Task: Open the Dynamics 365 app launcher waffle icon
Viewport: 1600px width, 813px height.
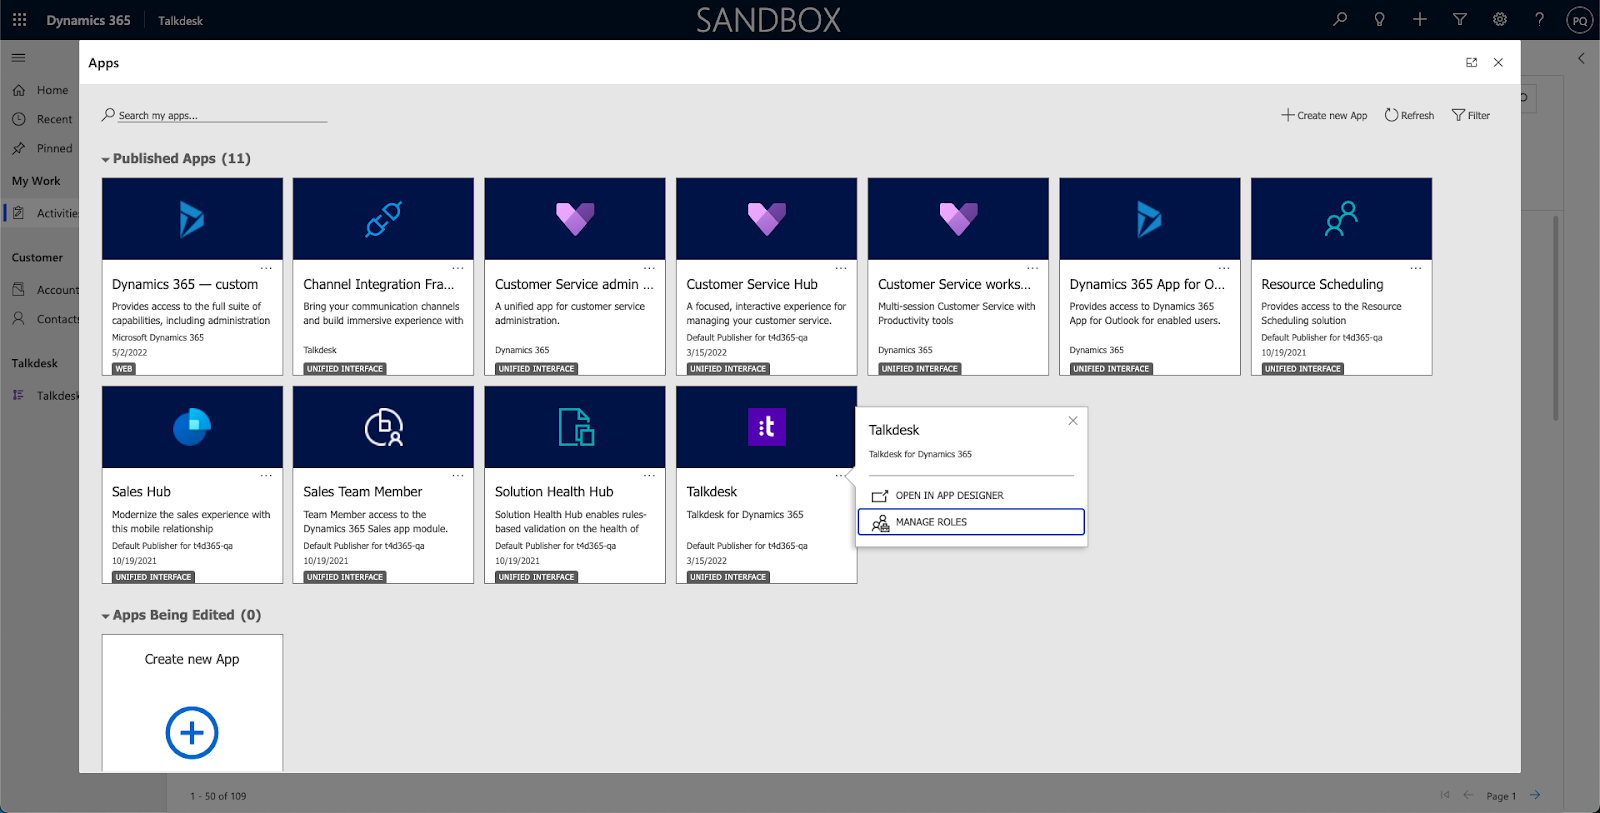Action: (19, 20)
